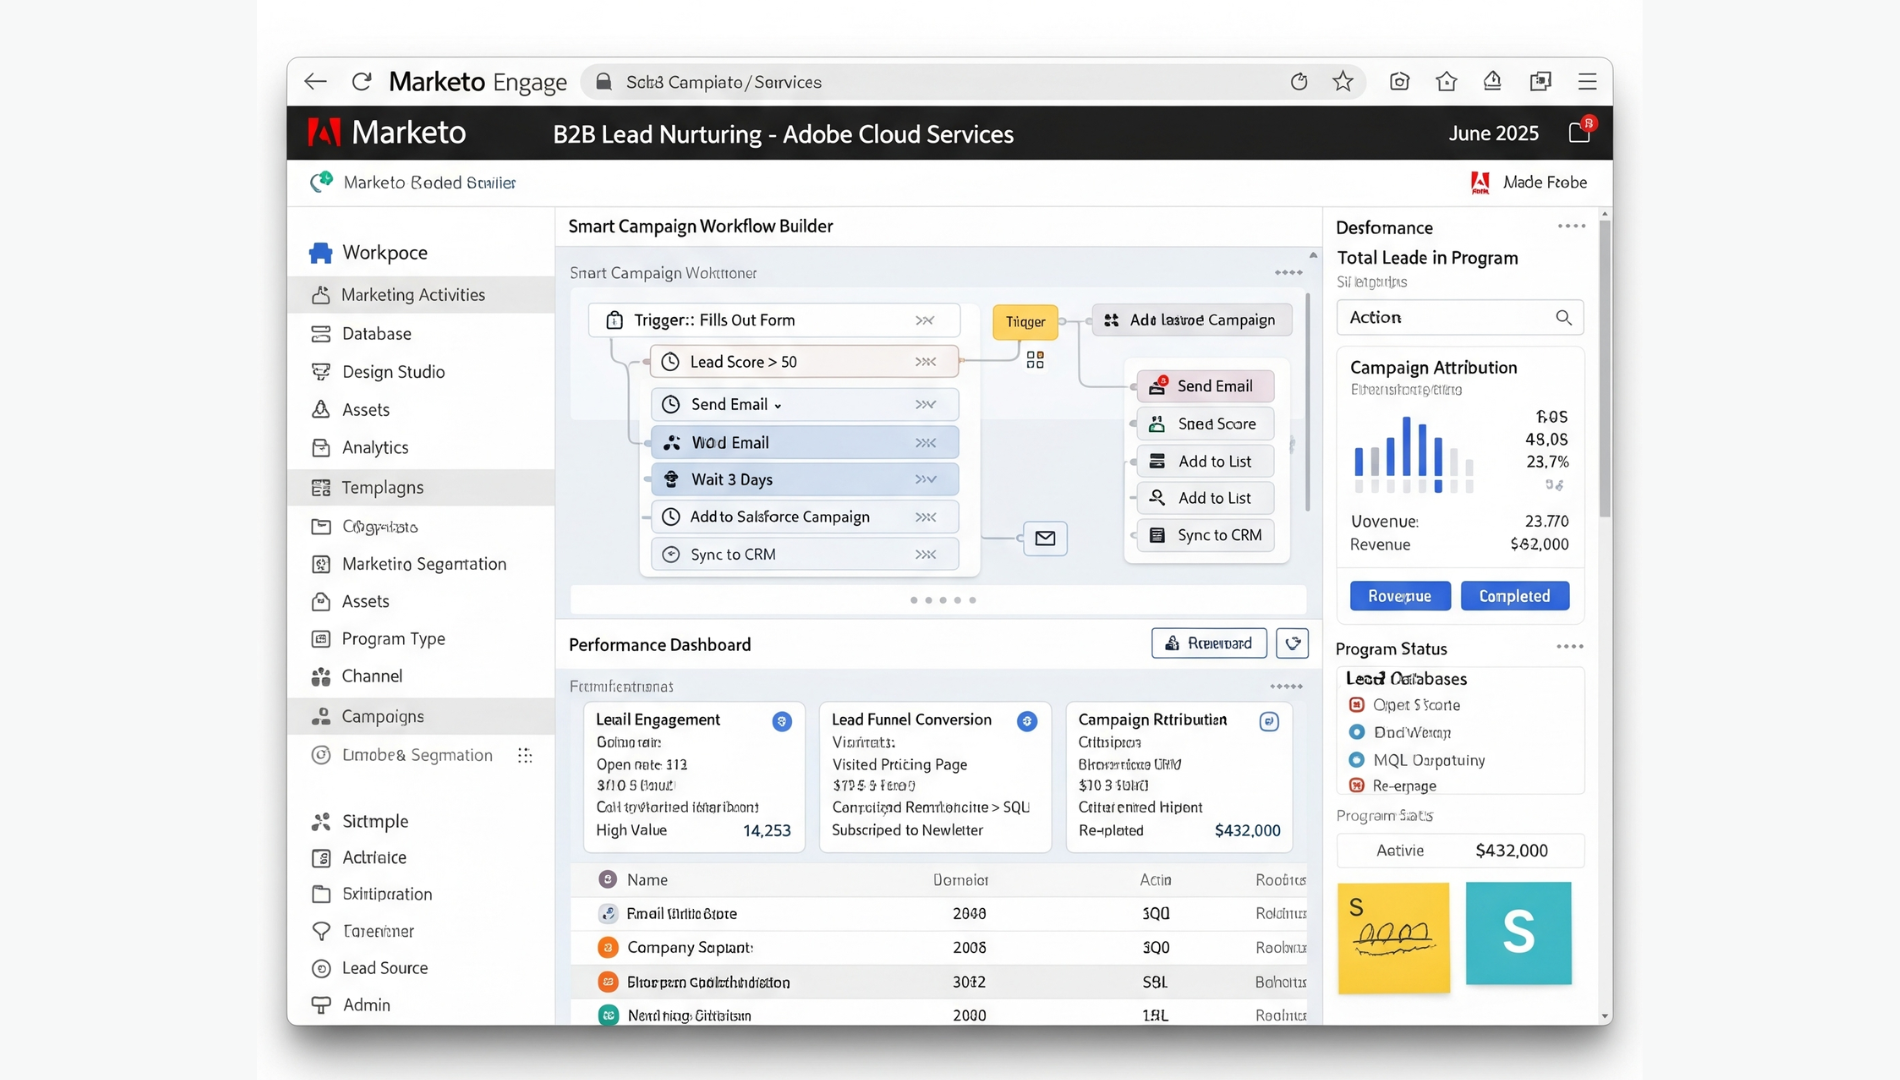Select Marketing Activities in the sidebar
1900x1080 pixels.
(x=421, y=295)
